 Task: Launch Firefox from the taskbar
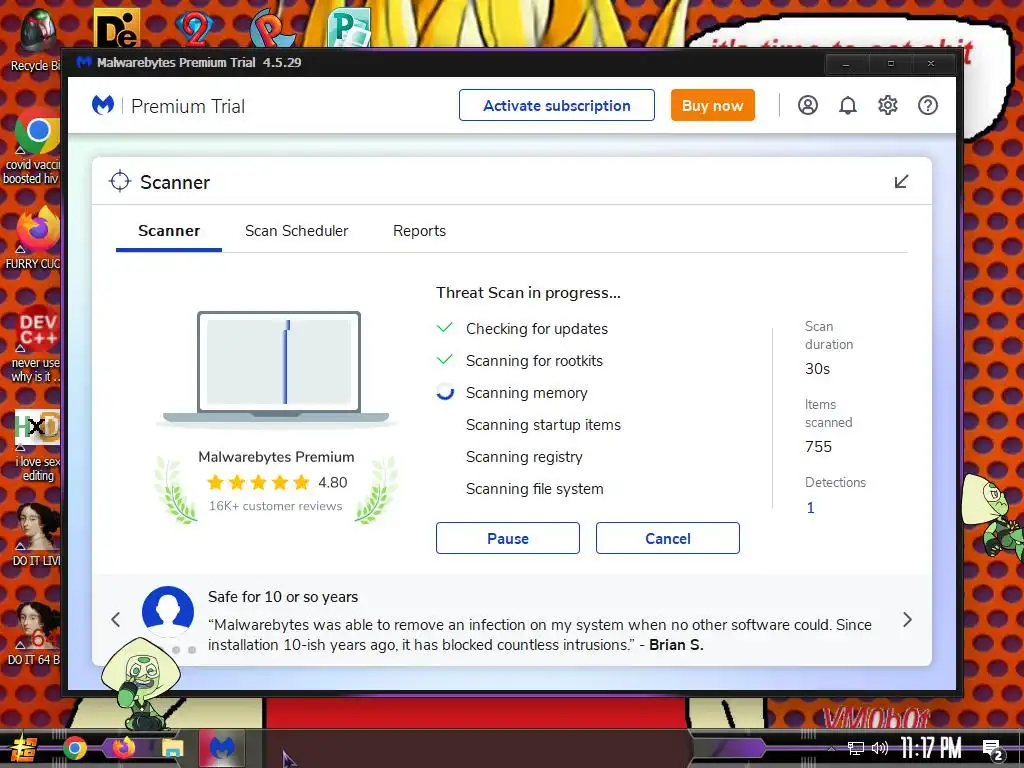click(x=123, y=748)
